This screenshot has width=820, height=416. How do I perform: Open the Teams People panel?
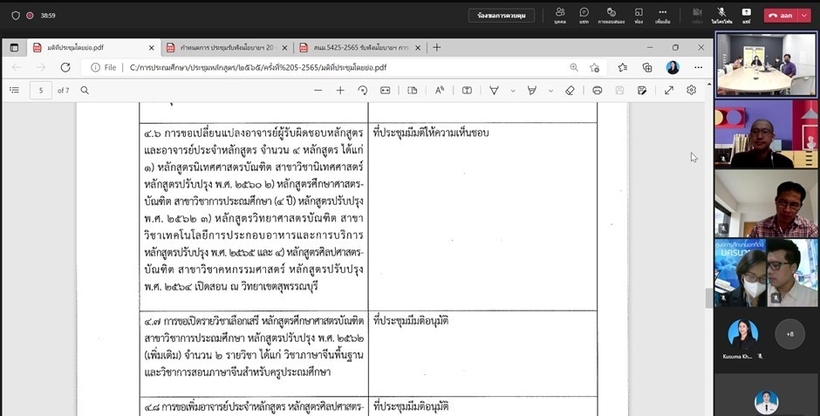tap(560, 15)
